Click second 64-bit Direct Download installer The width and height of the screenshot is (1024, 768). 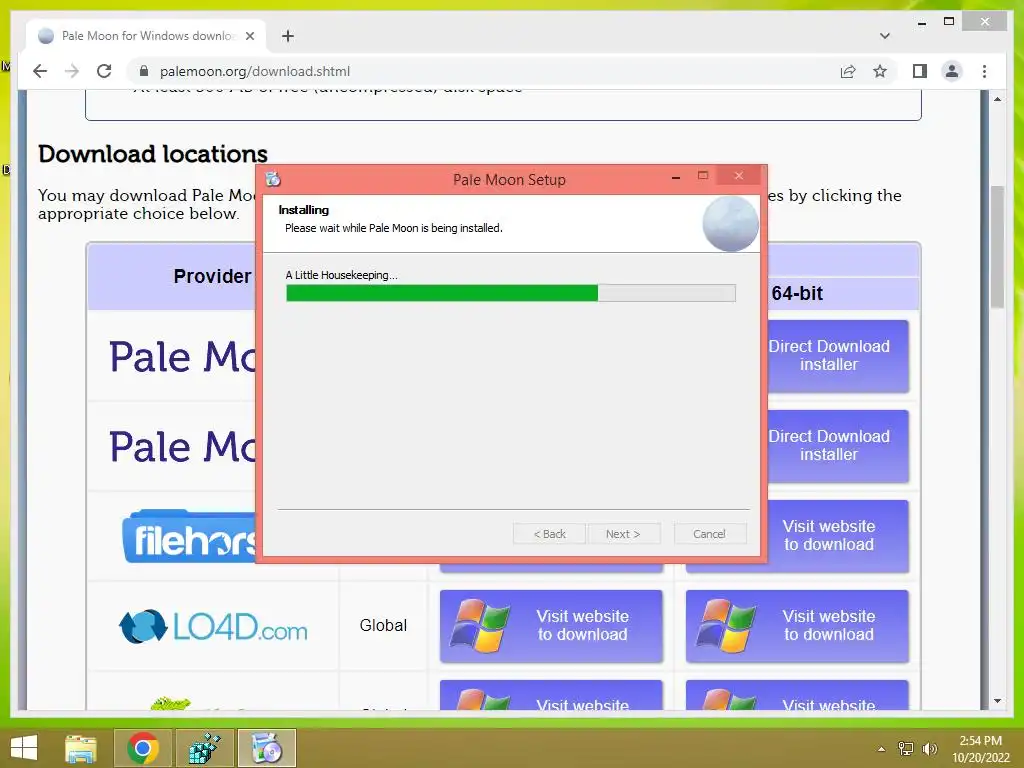[839, 446]
